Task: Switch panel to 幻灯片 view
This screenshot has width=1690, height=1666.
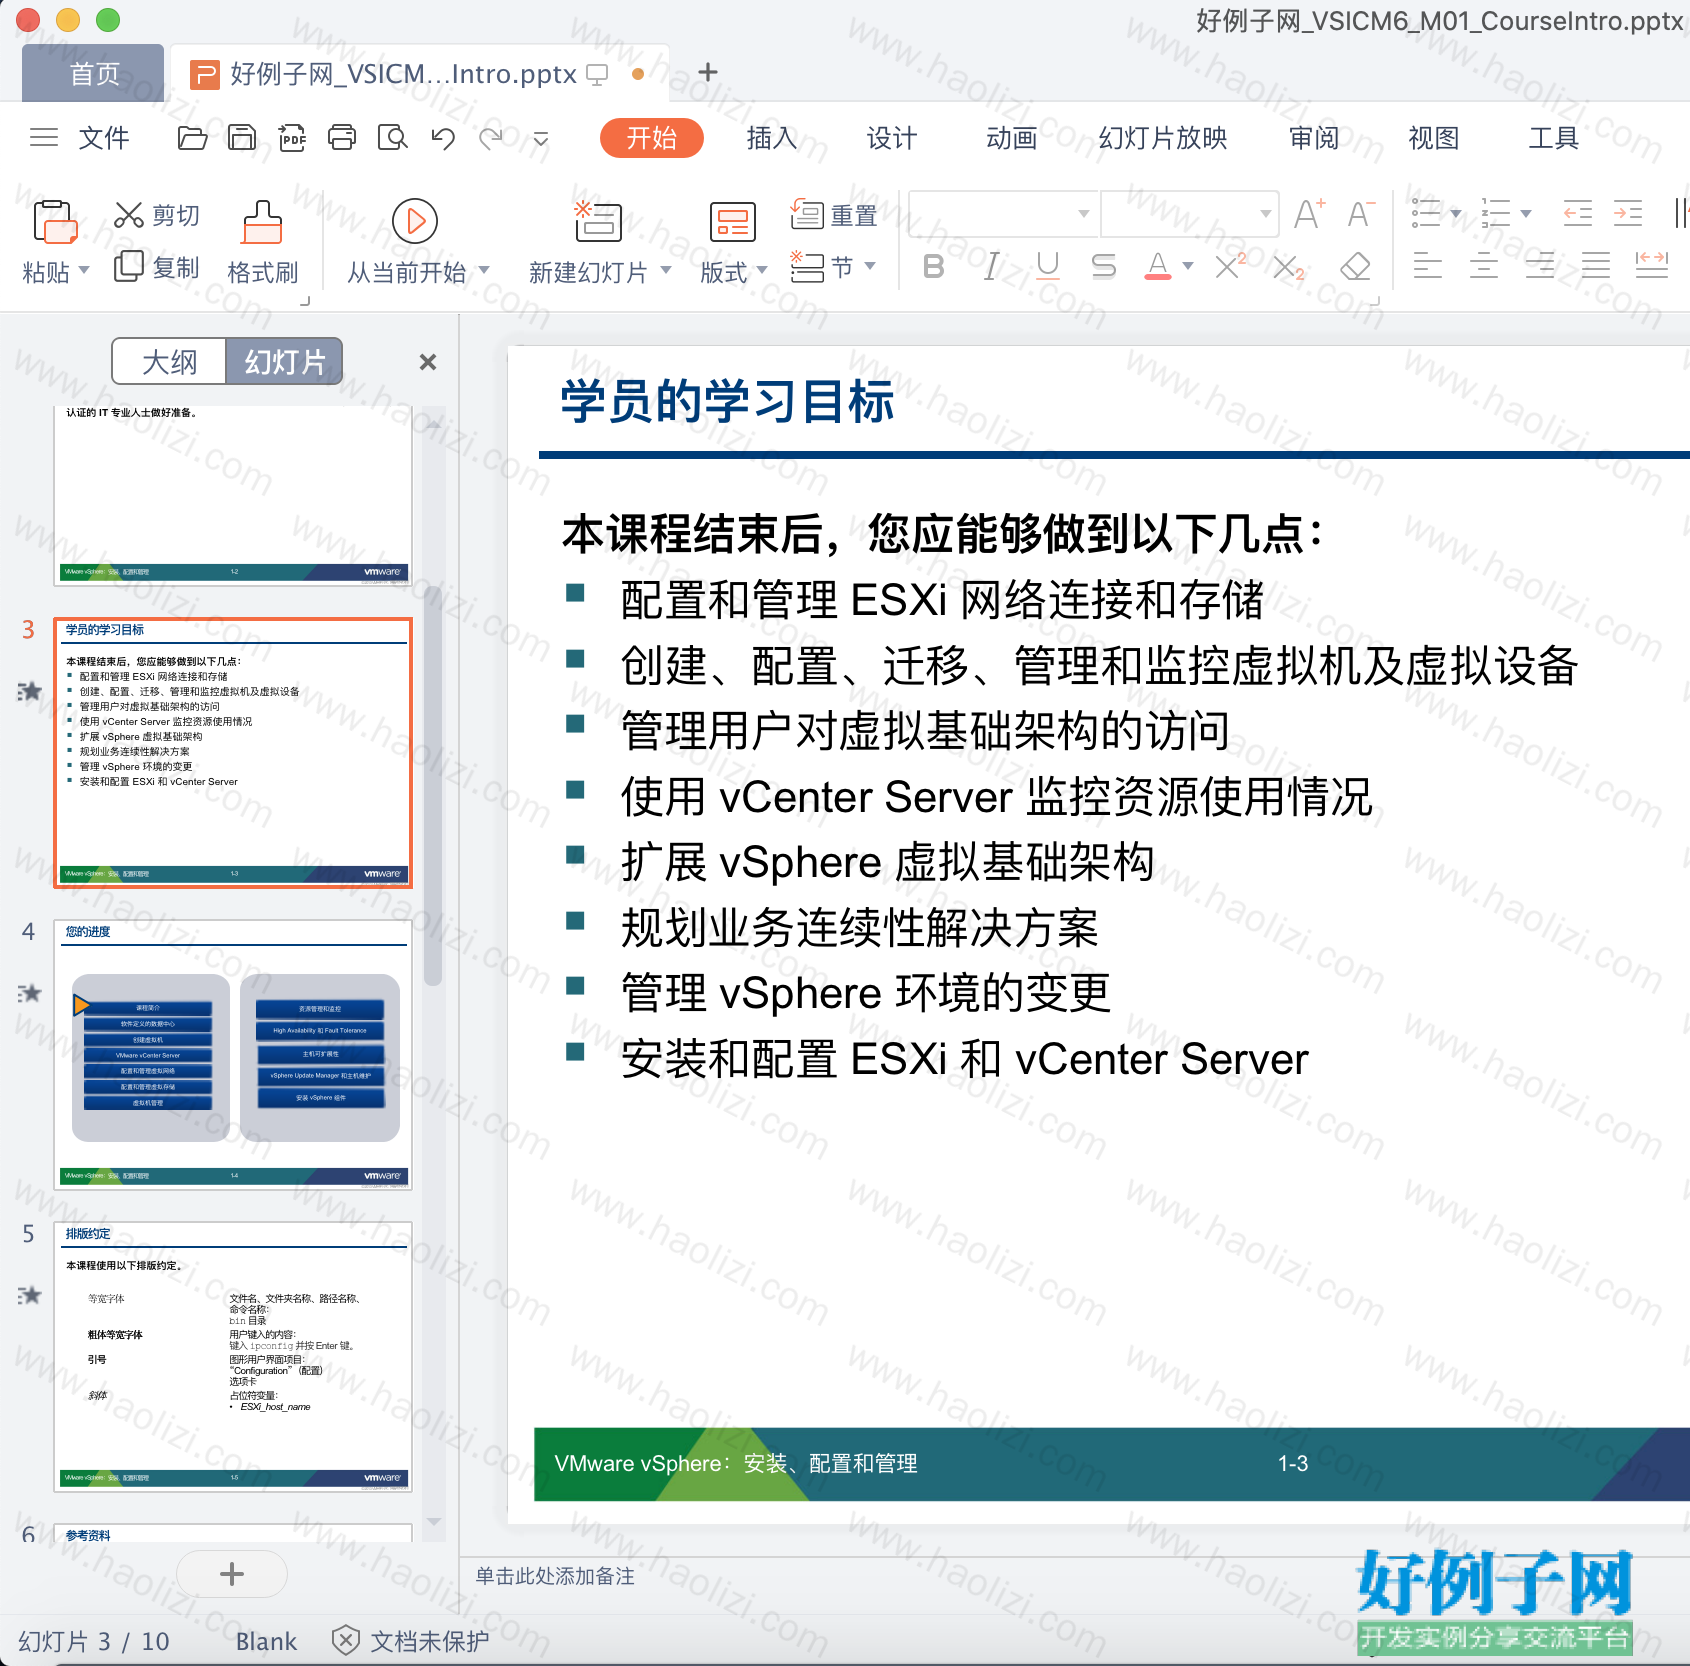Action: [x=285, y=361]
